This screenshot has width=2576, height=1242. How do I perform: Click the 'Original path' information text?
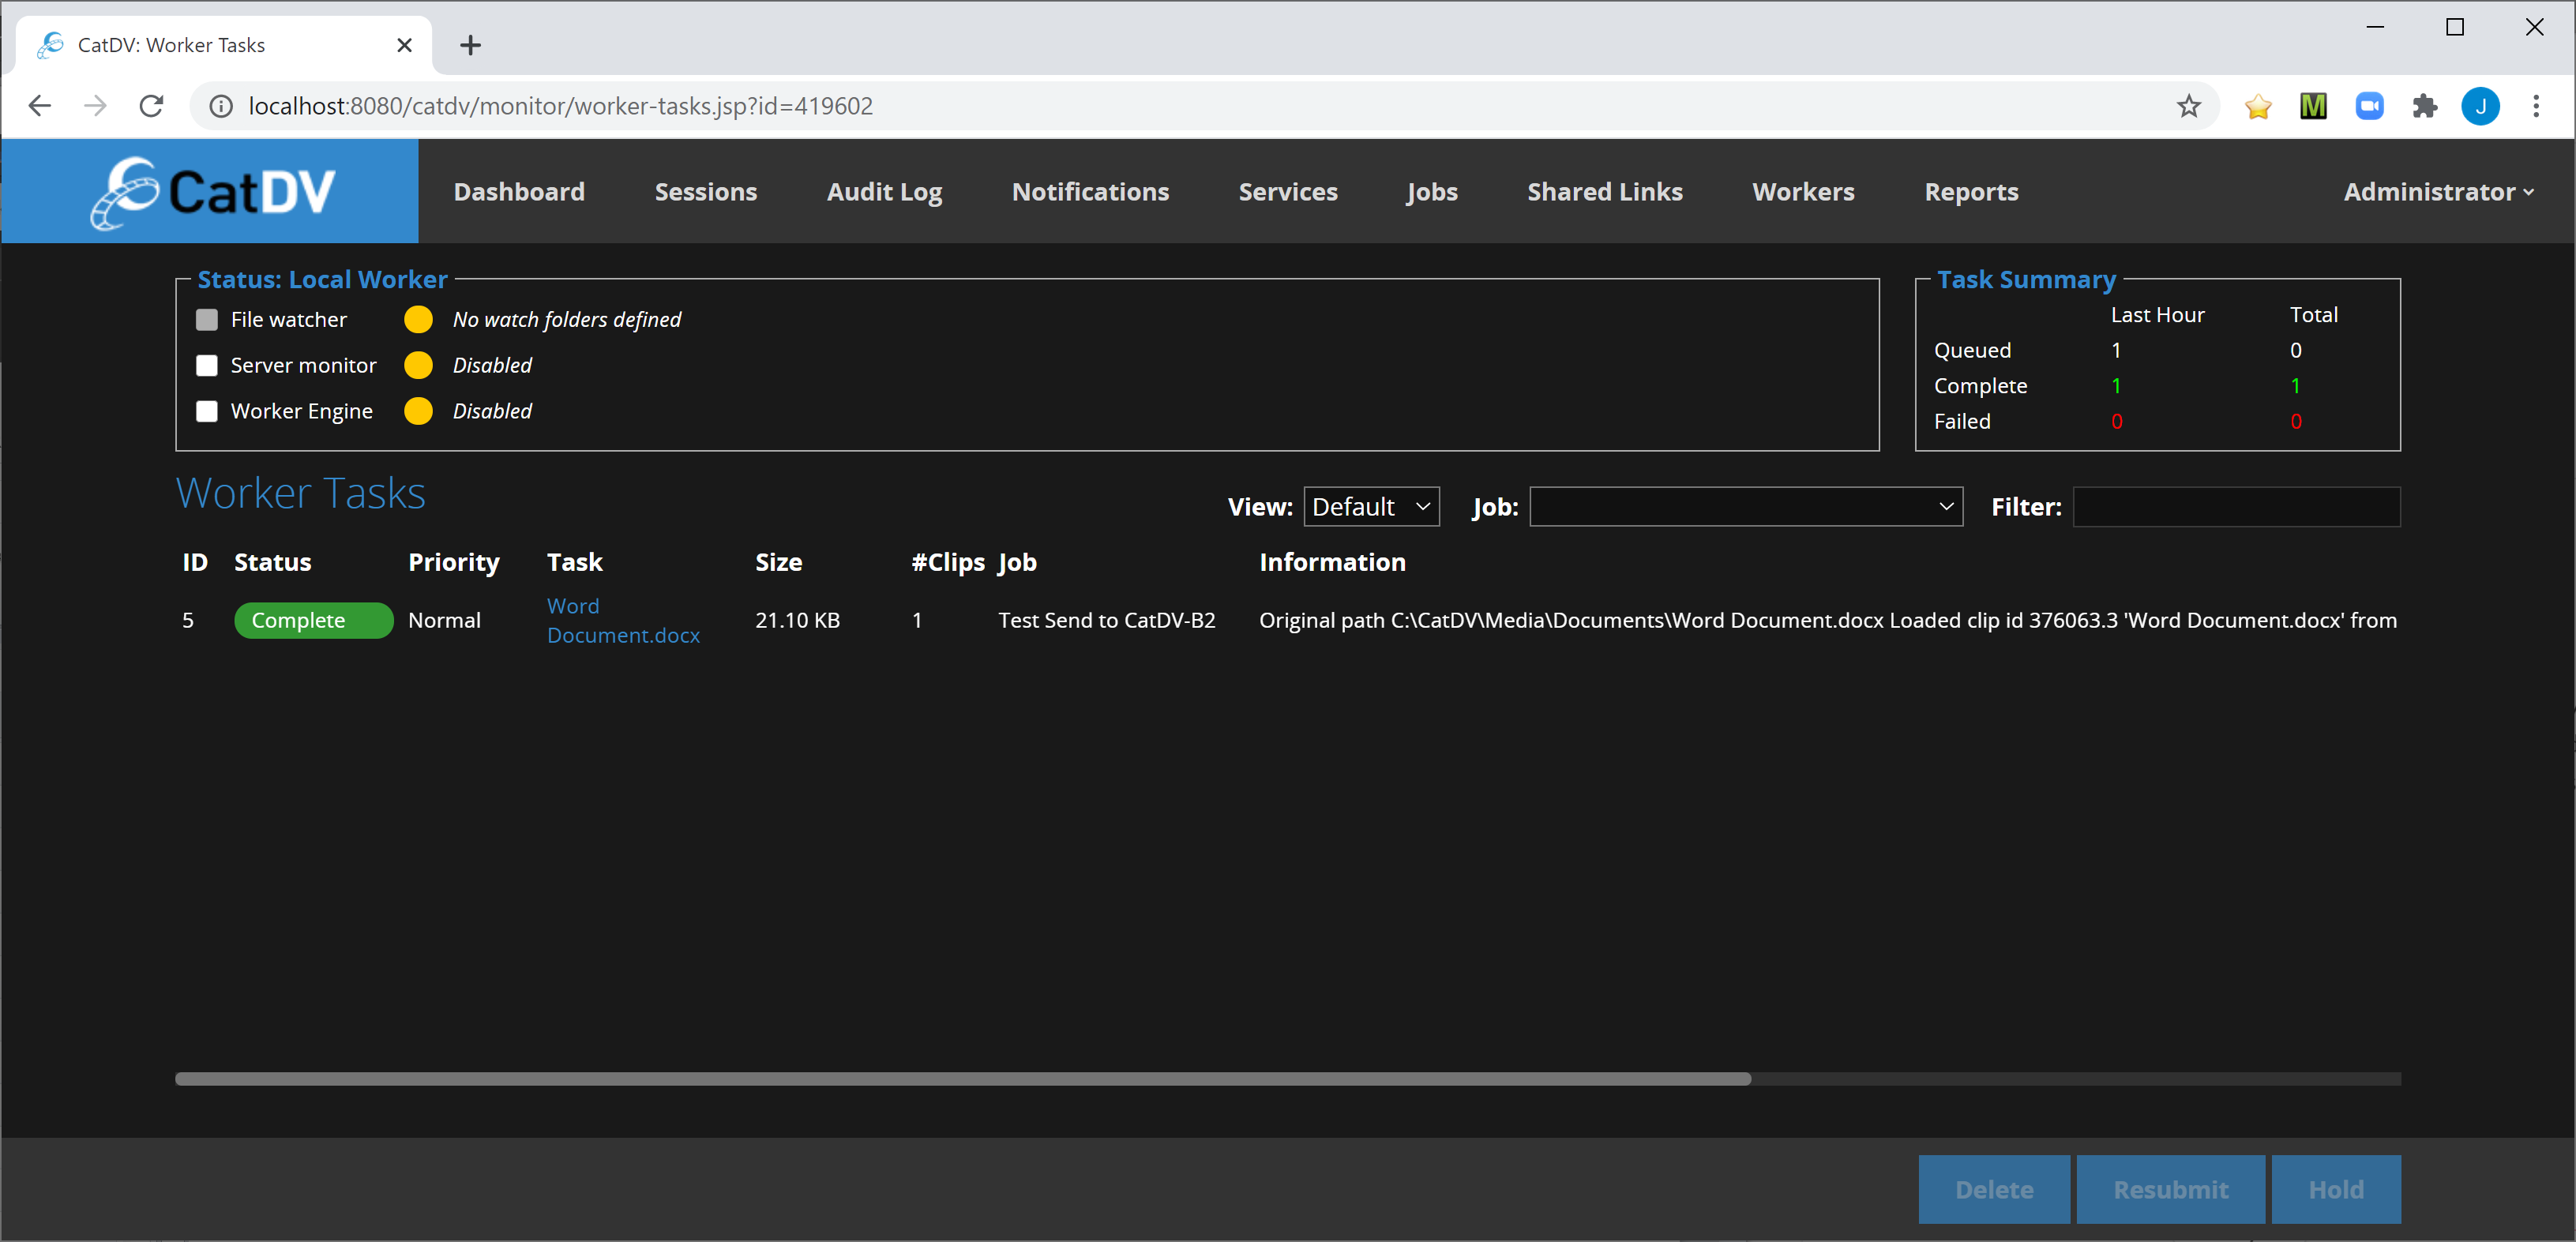click(1827, 620)
